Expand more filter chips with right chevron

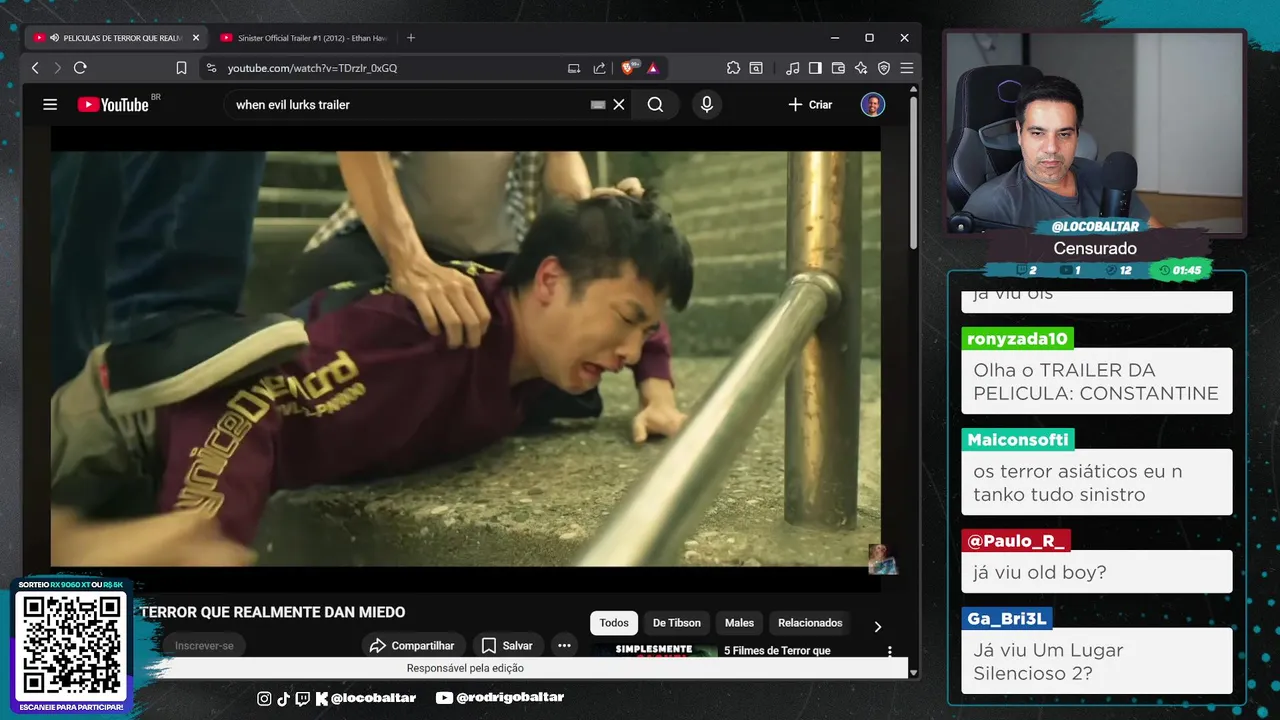click(877, 626)
